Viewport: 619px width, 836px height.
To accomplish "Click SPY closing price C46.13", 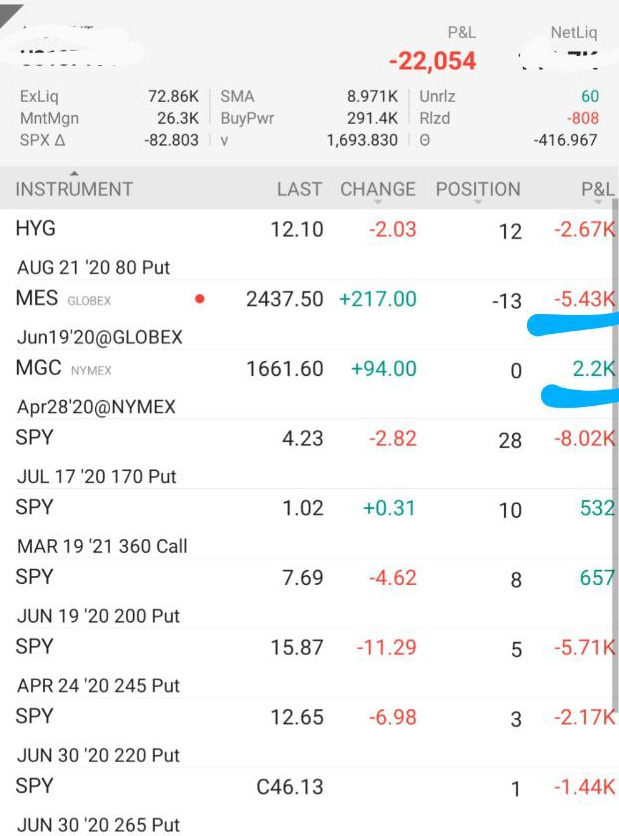I will click(x=290, y=787).
